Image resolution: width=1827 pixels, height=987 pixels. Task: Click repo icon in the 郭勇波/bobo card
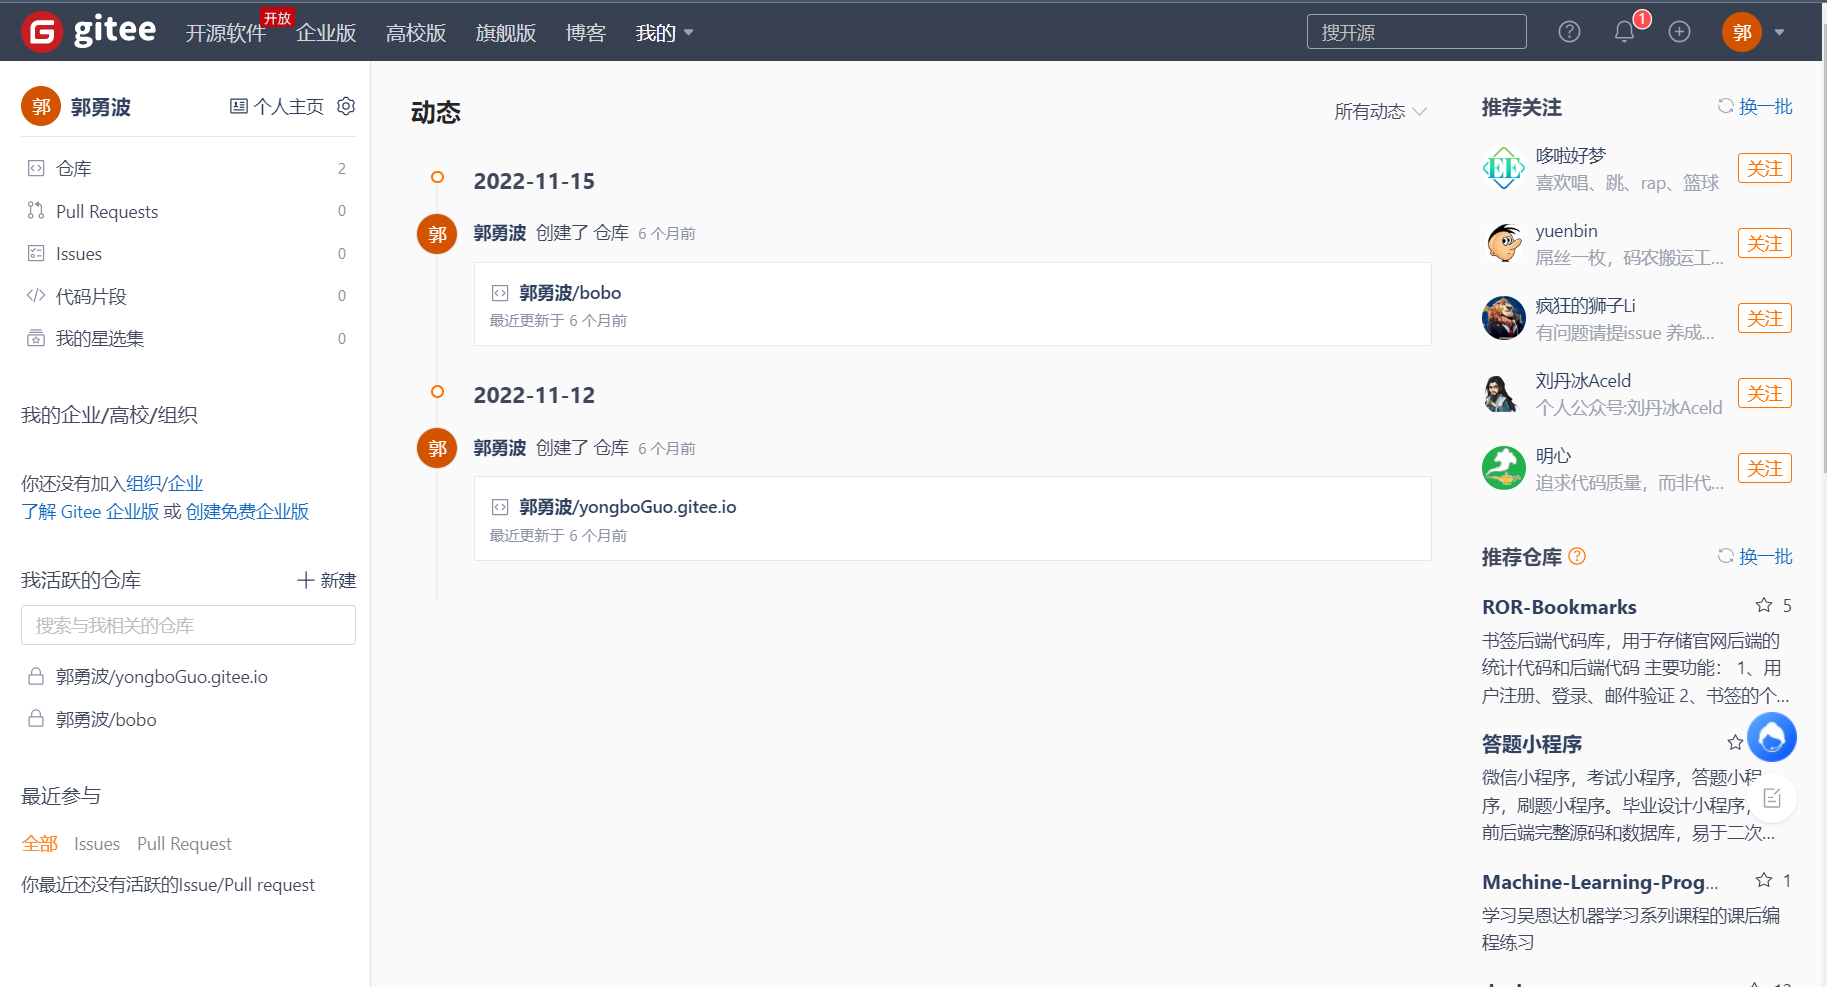click(500, 293)
